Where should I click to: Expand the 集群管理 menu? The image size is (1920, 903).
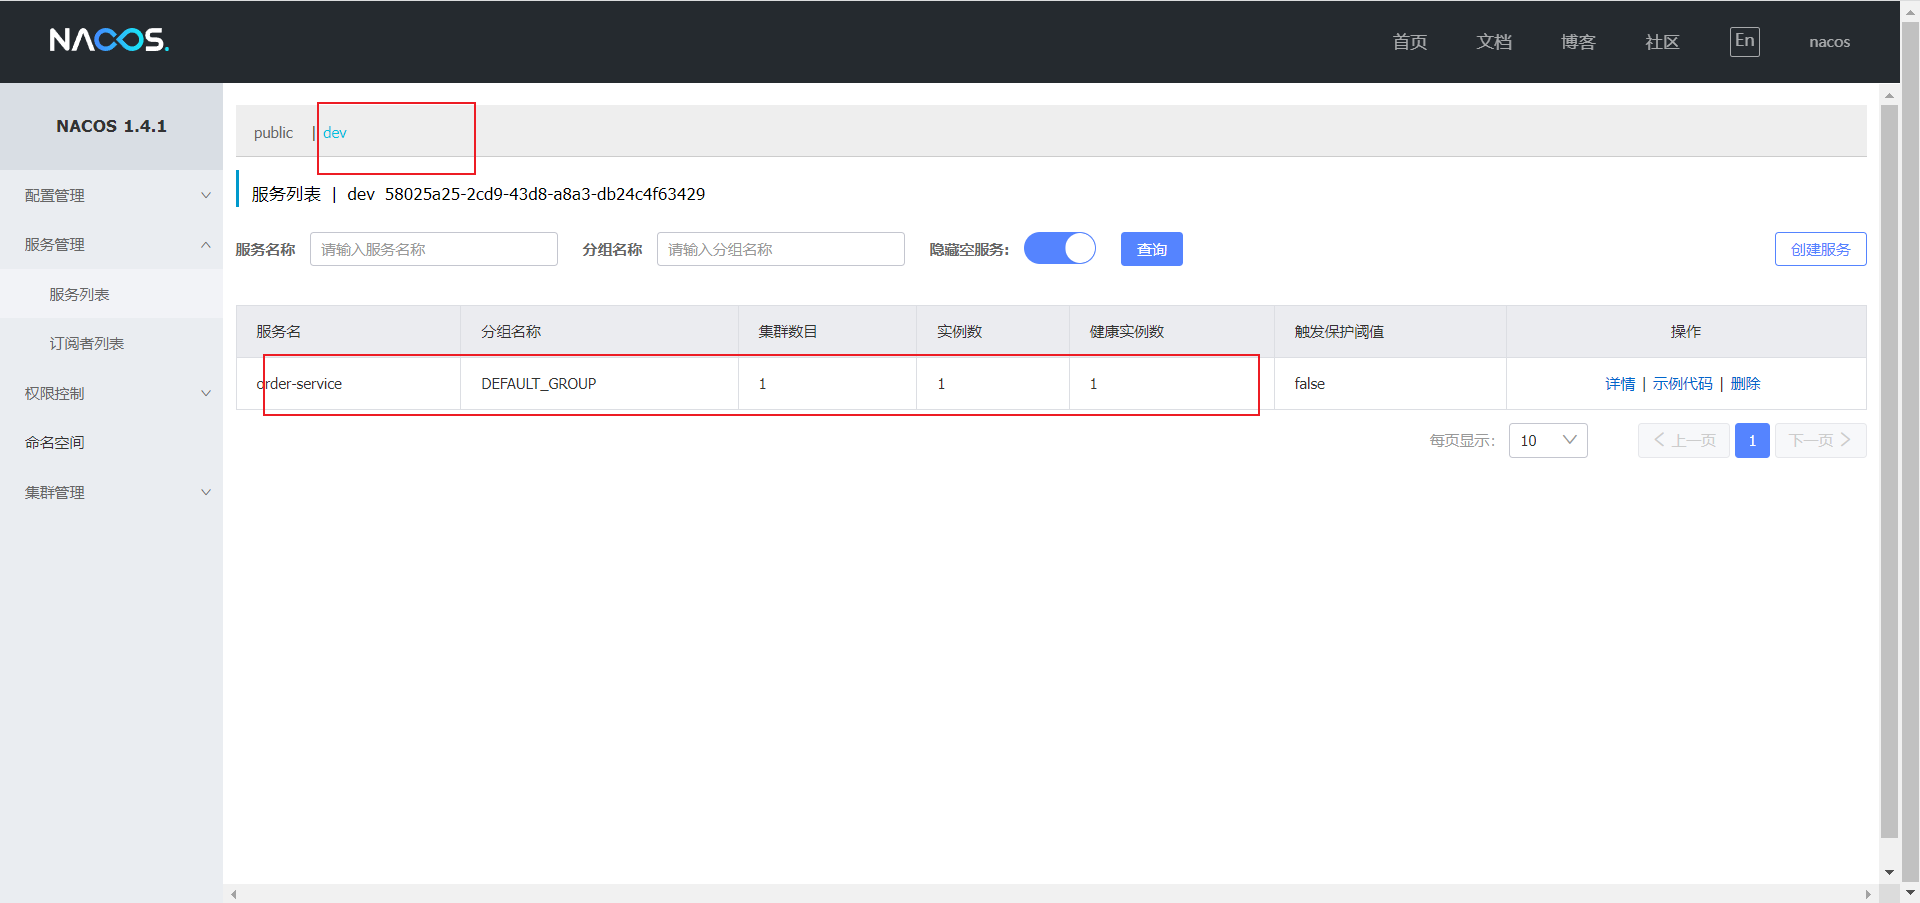pos(111,492)
